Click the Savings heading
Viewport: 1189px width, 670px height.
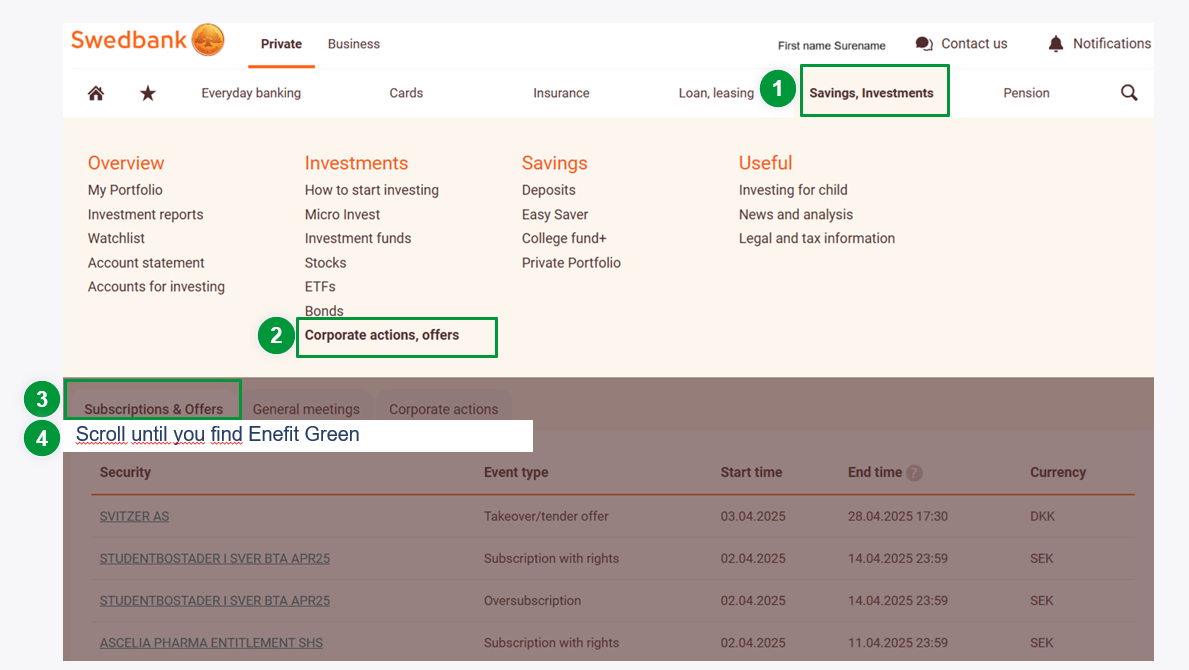click(x=554, y=163)
